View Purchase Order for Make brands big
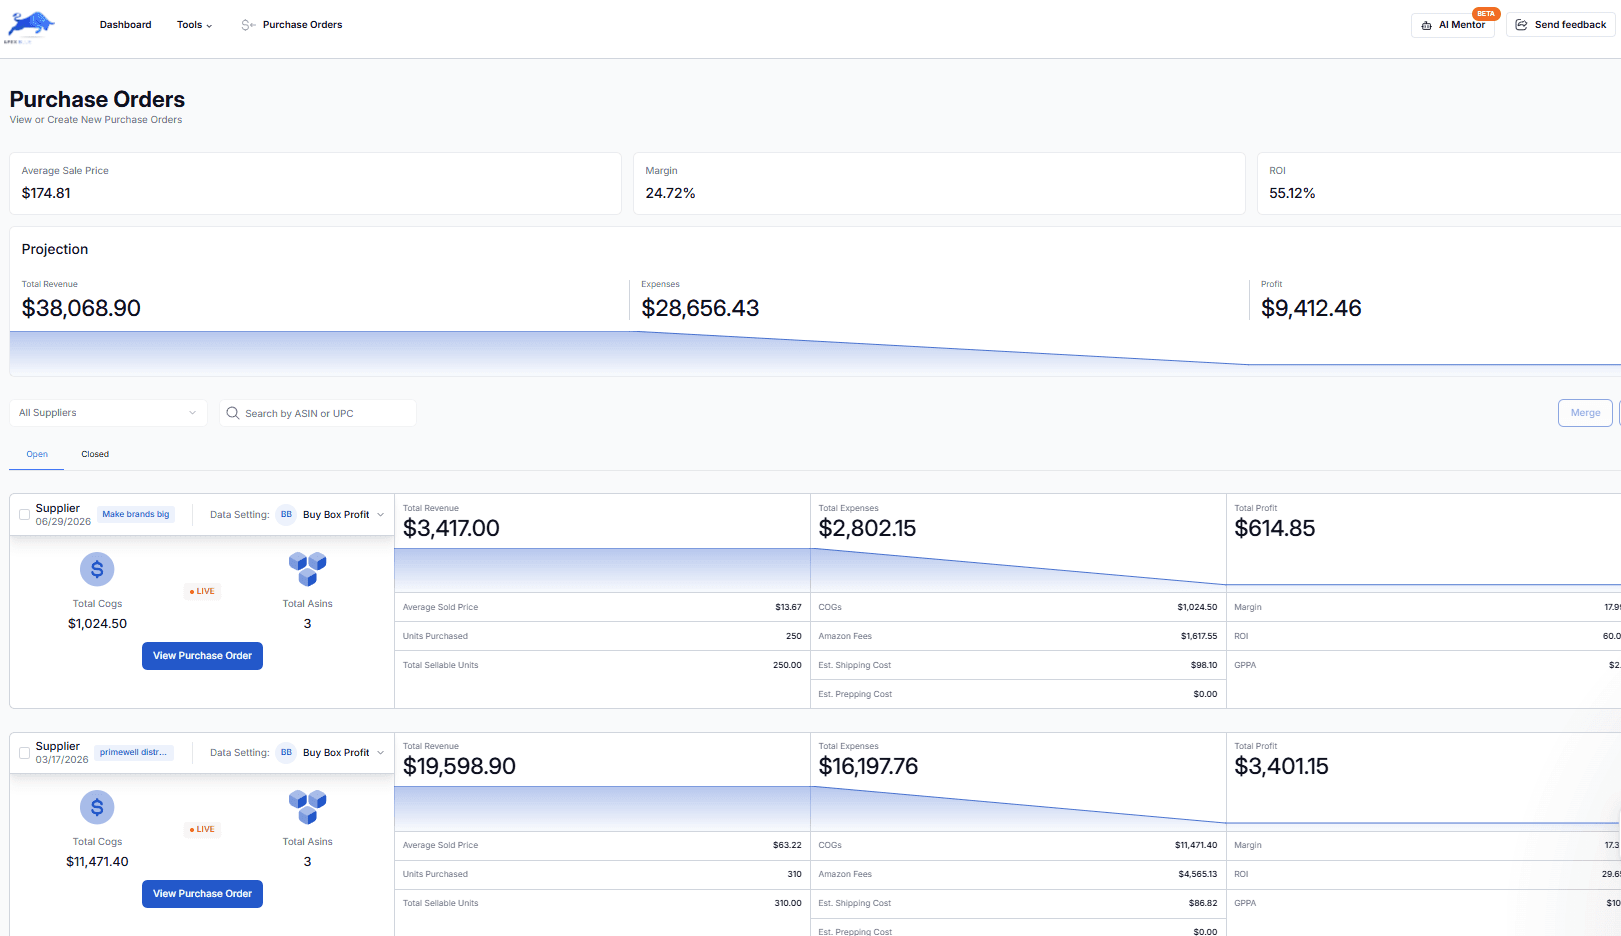The height and width of the screenshot is (936, 1621). pyautogui.click(x=202, y=656)
